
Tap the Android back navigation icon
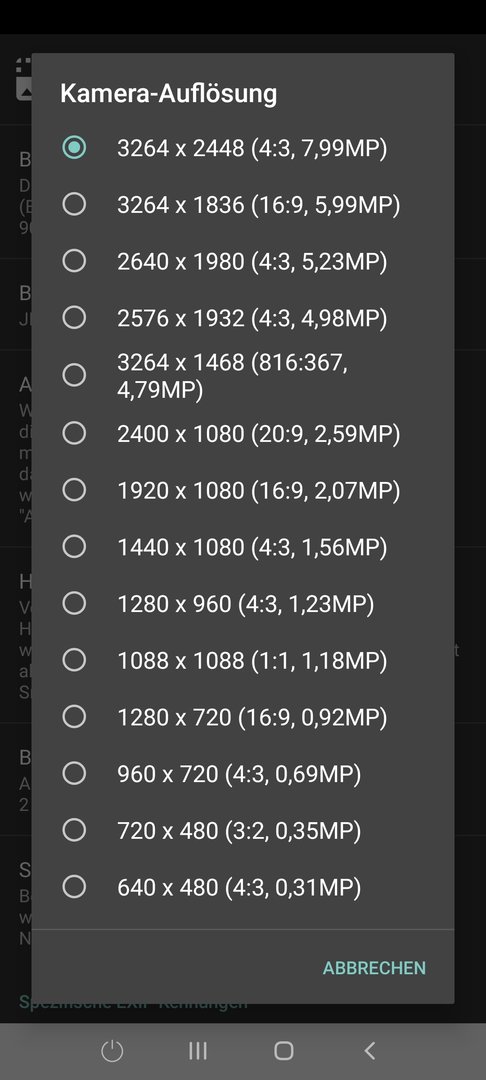point(370,1050)
